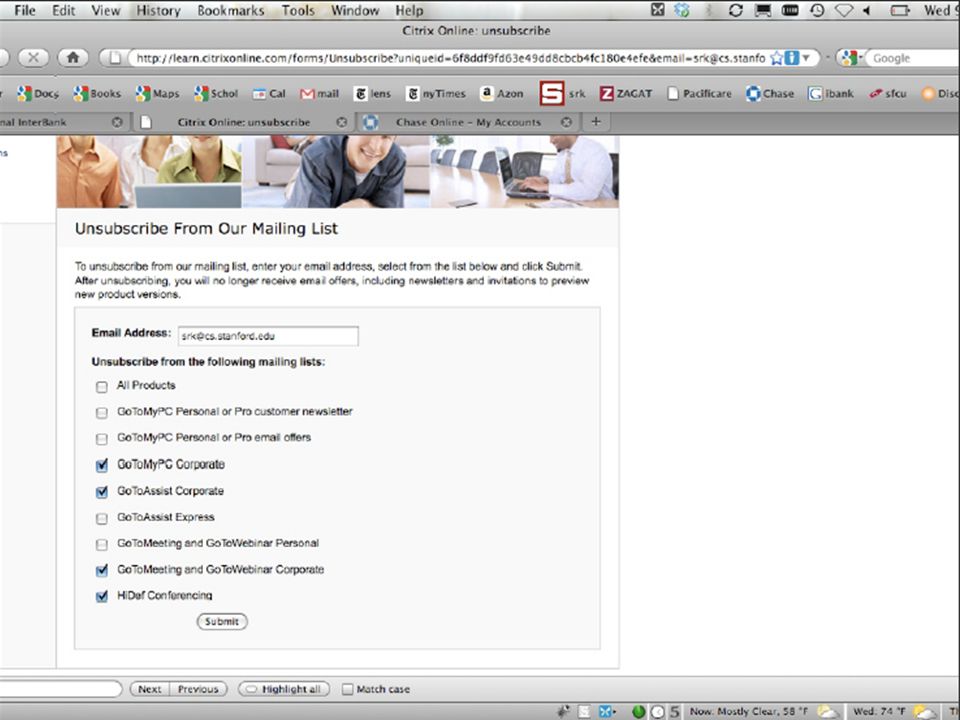This screenshot has height=720, width=960.
Task: Click the URL address bar
Action: tap(450, 58)
